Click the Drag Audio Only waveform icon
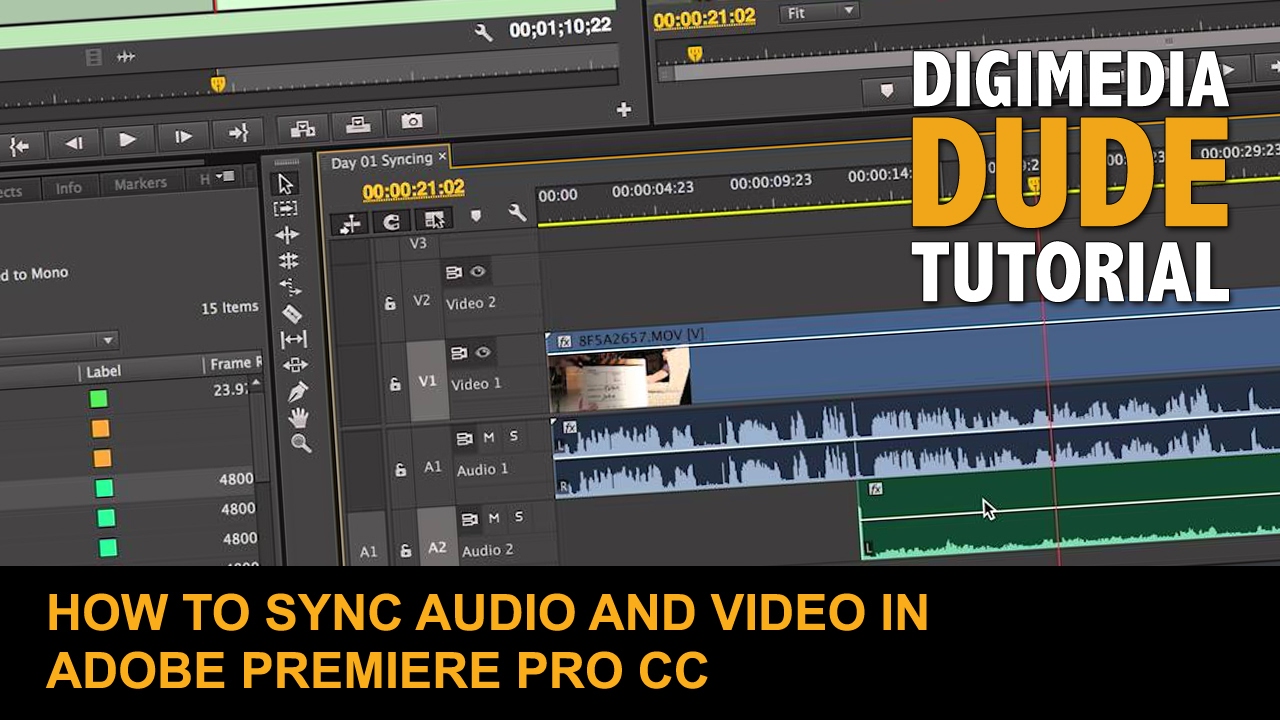The image size is (1280, 720). [126, 58]
